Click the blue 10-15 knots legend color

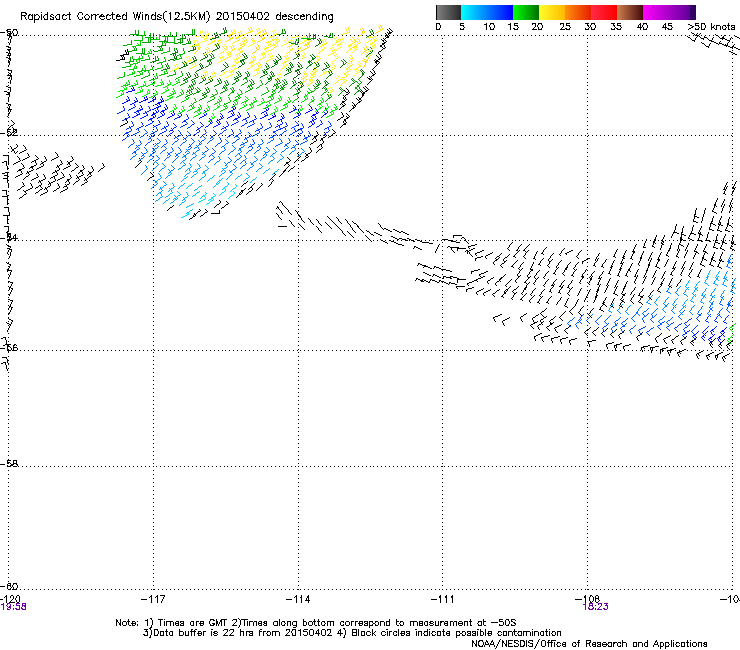tap(500, 12)
